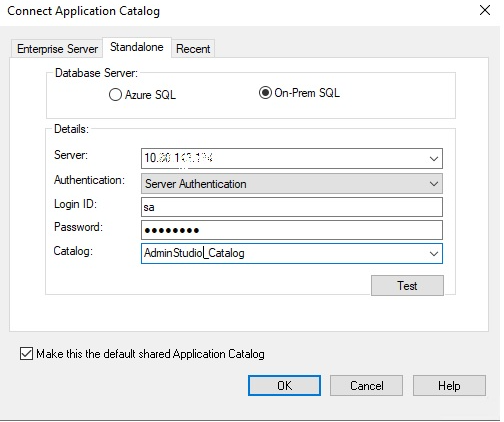Open the Recent tab
The width and height of the screenshot is (504, 422).
pyautogui.click(x=193, y=49)
